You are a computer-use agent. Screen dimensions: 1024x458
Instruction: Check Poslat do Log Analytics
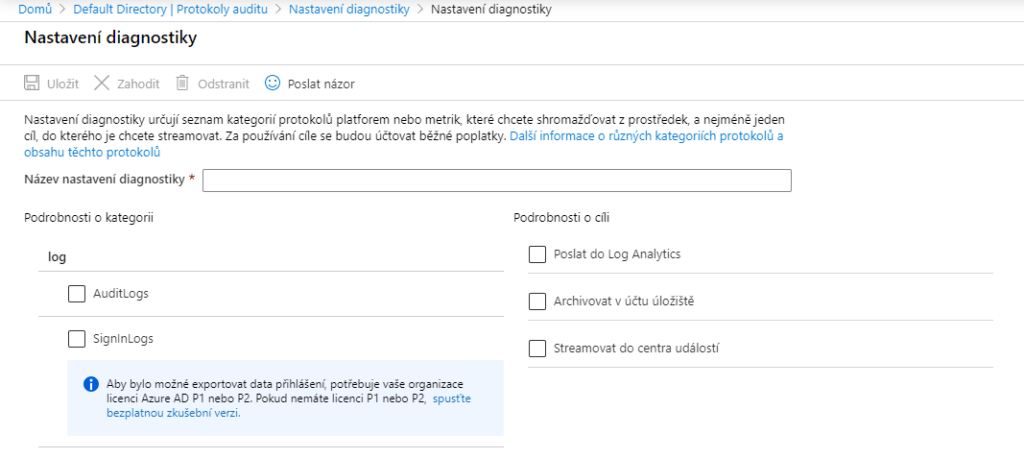point(537,254)
